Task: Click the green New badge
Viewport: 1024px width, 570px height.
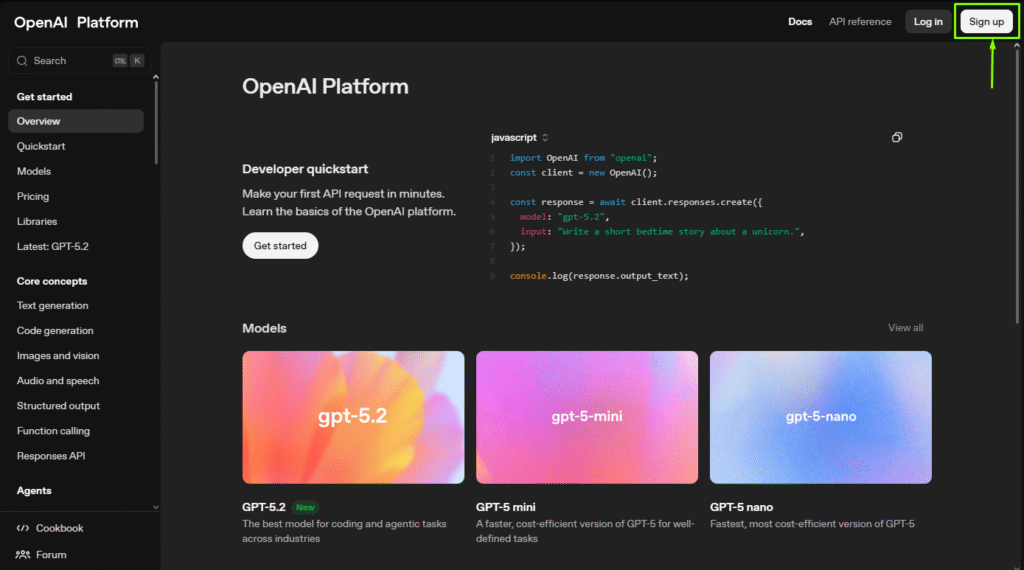Action: pos(305,507)
